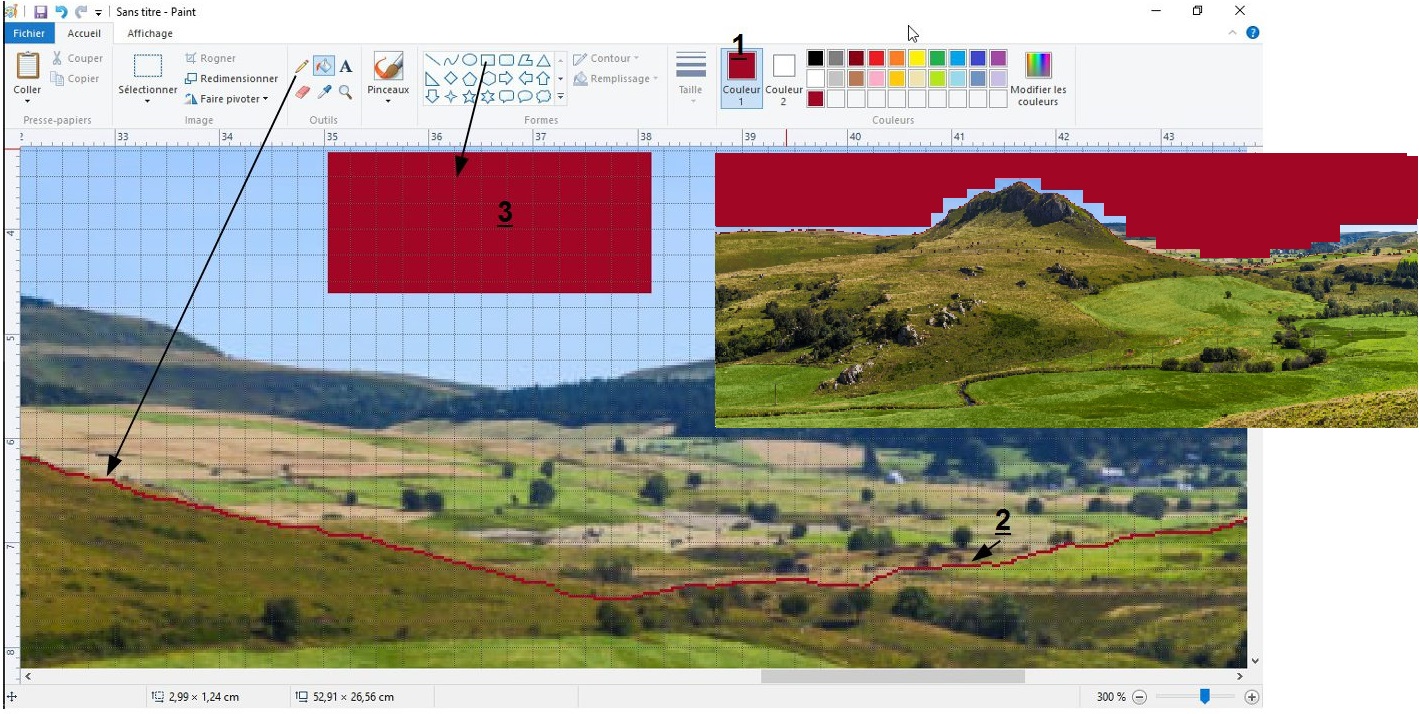Viewport: 1419px width, 714px height.
Task: Select the Fill bucket tool
Action: tap(324, 66)
